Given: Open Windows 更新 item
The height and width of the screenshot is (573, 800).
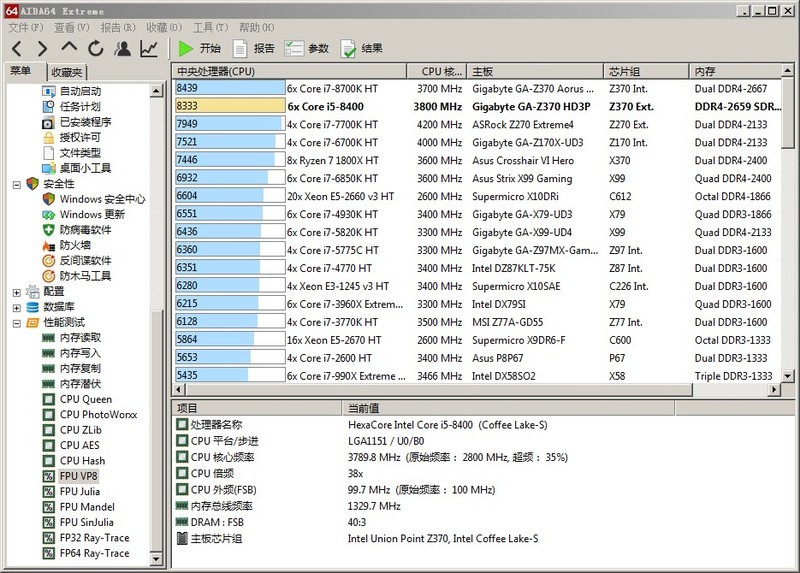Looking at the screenshot, I should 92,214.
